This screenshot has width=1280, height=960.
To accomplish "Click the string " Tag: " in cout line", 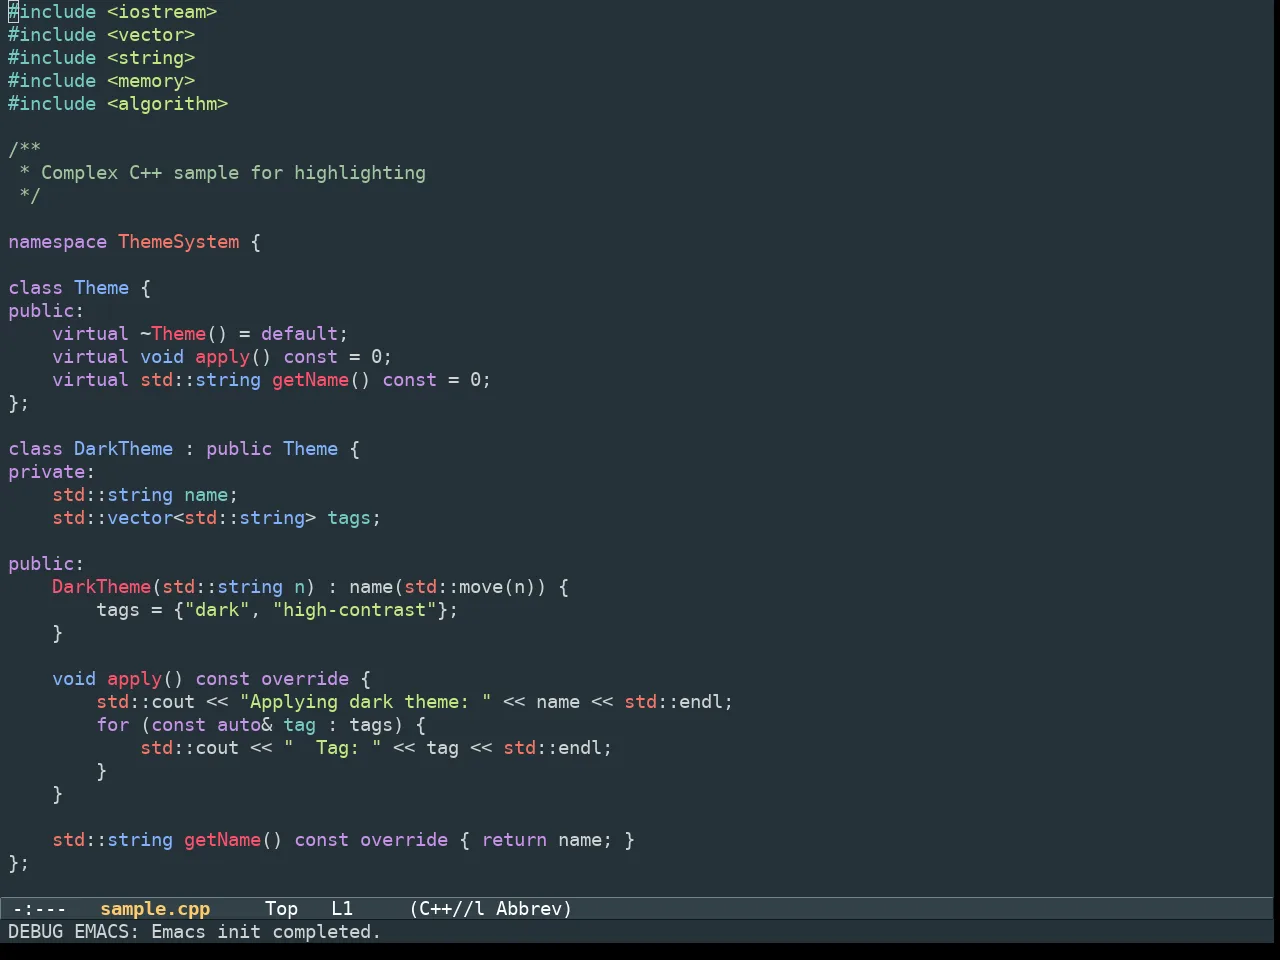I will [333, 748].
